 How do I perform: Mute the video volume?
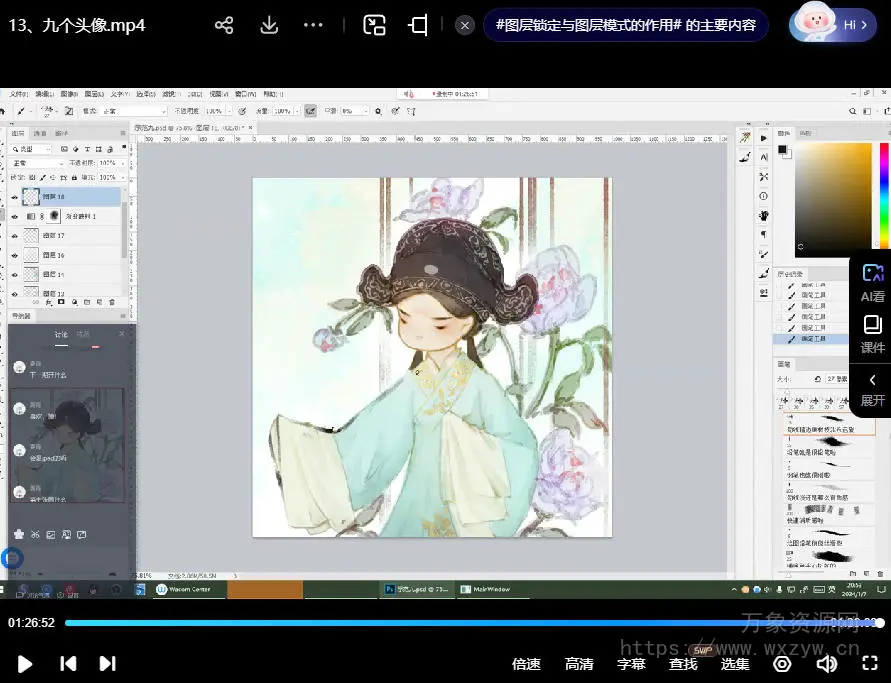coord(826,663)
